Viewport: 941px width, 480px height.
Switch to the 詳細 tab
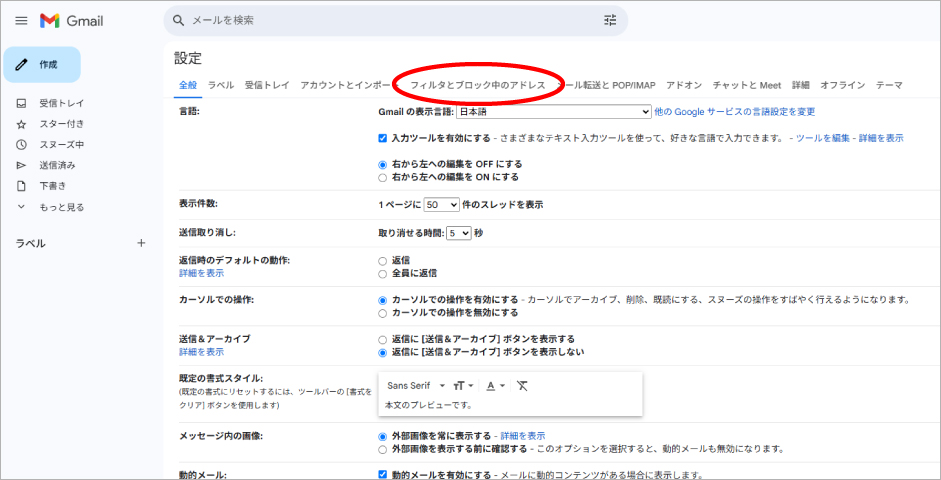pyautogui.click(x=801, y=85)
